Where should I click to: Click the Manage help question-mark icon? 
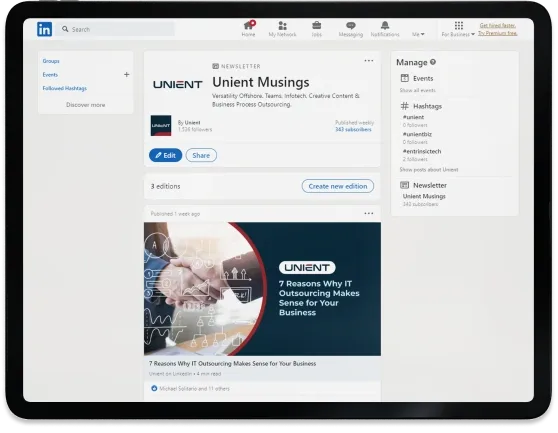click(x=433, y=62)
